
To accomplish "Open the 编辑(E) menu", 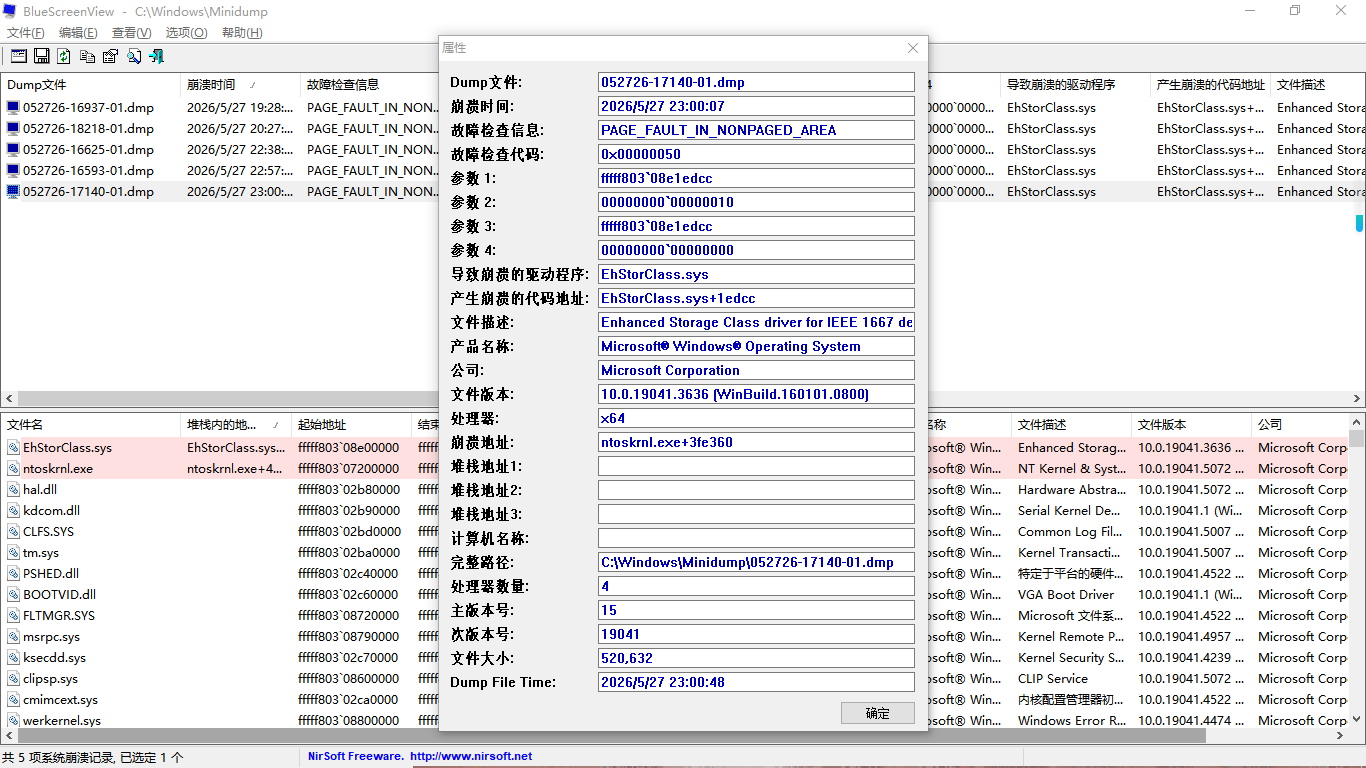I will click(78, 33).
